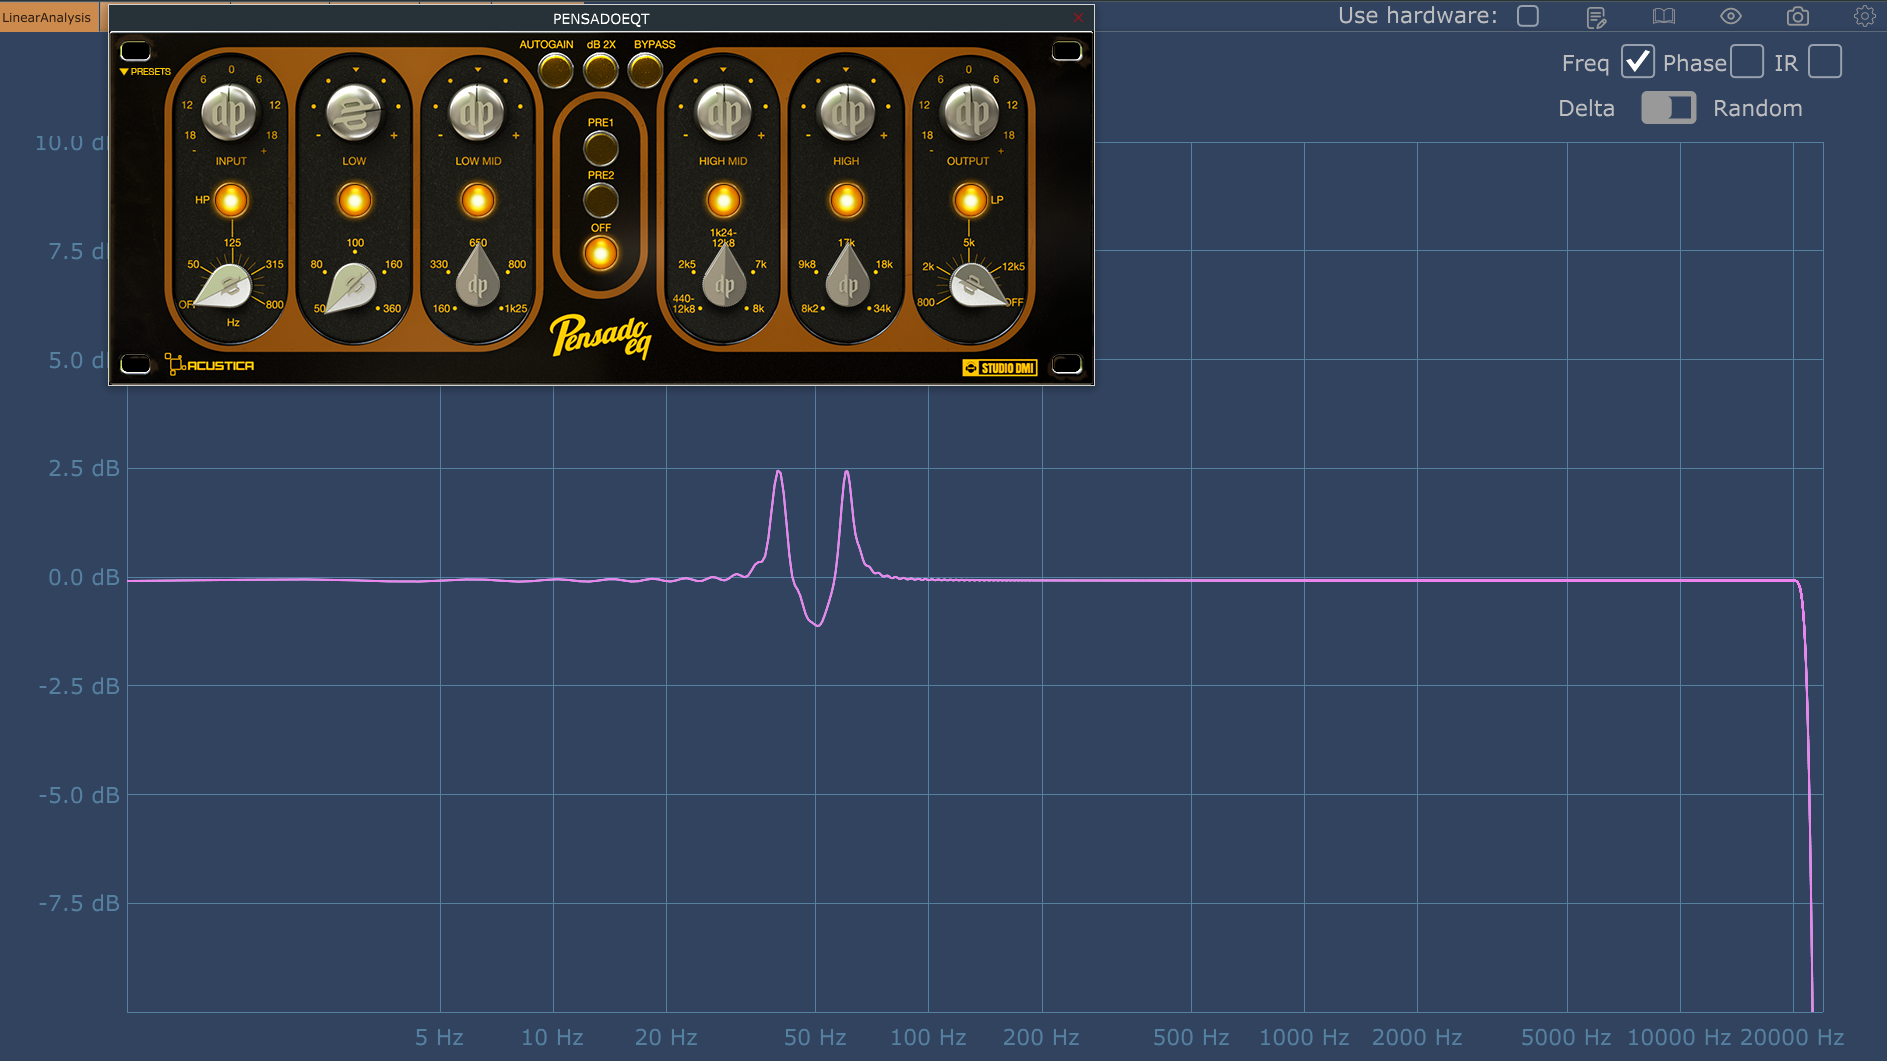1887x1061 pixels.
Task: Click the PENSADOEQT window title bar
Action: [x=601, y=18]
